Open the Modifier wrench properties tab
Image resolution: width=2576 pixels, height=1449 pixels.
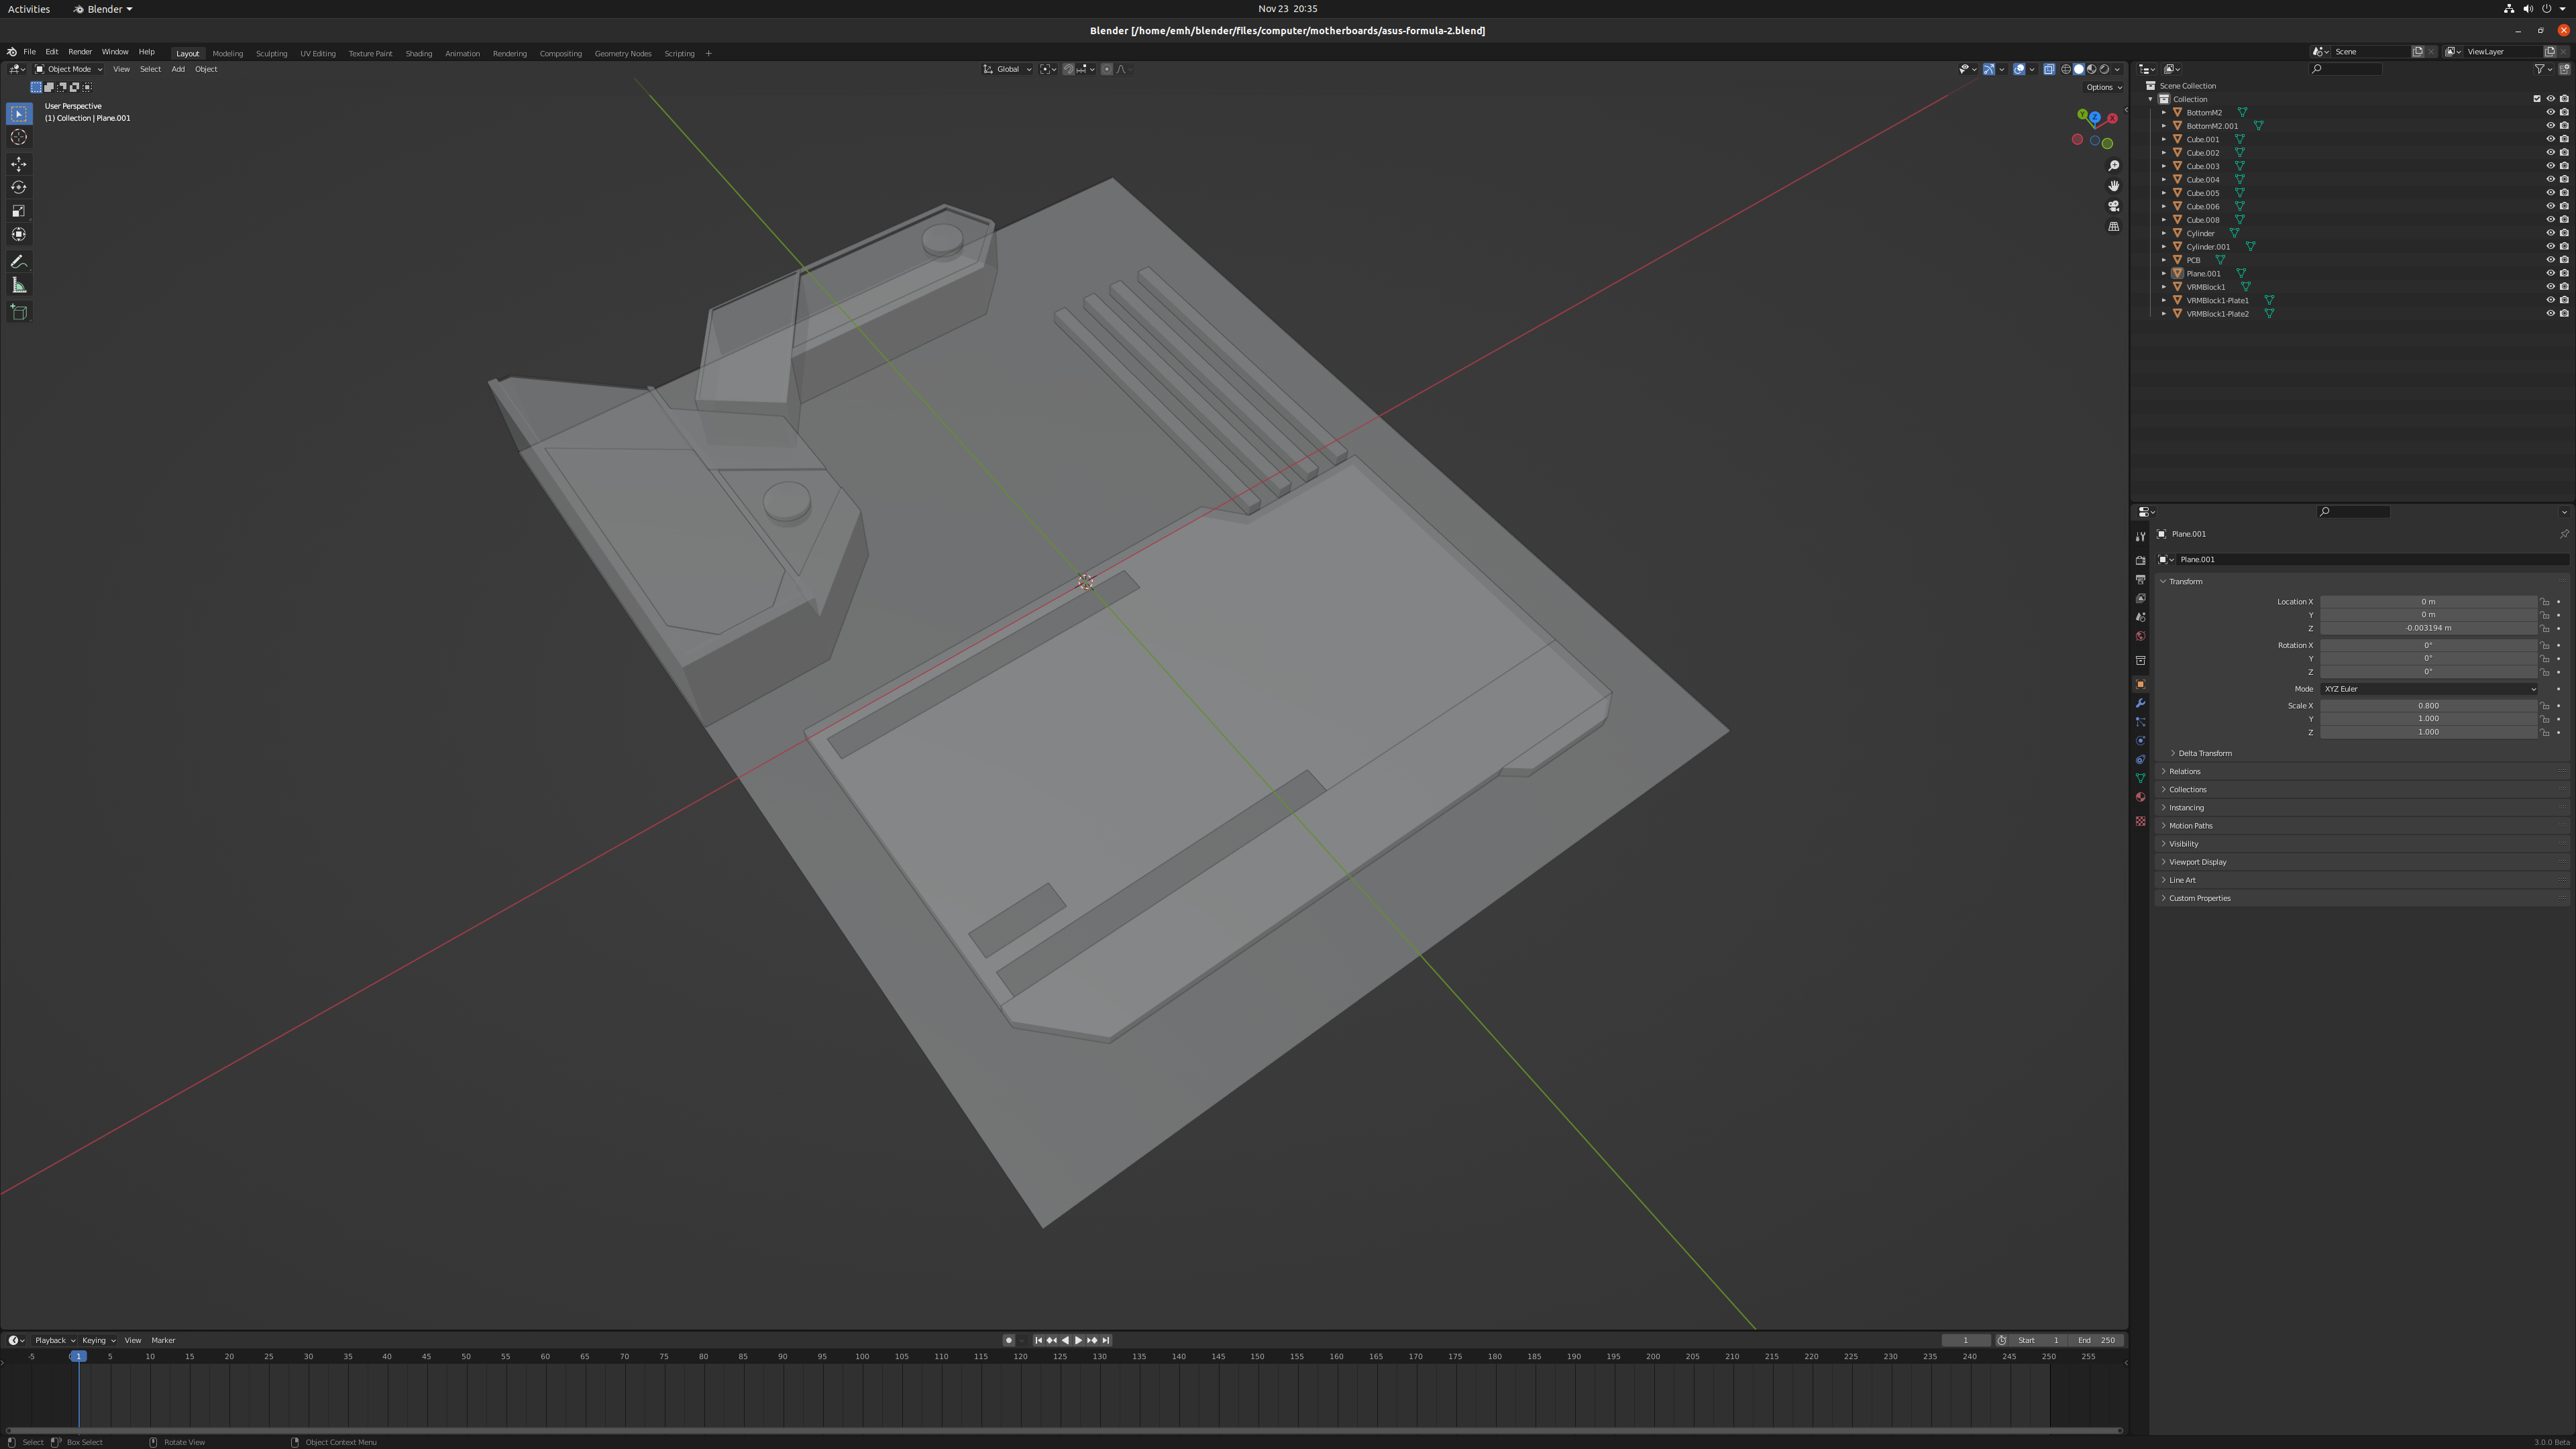click(2140, 703)
